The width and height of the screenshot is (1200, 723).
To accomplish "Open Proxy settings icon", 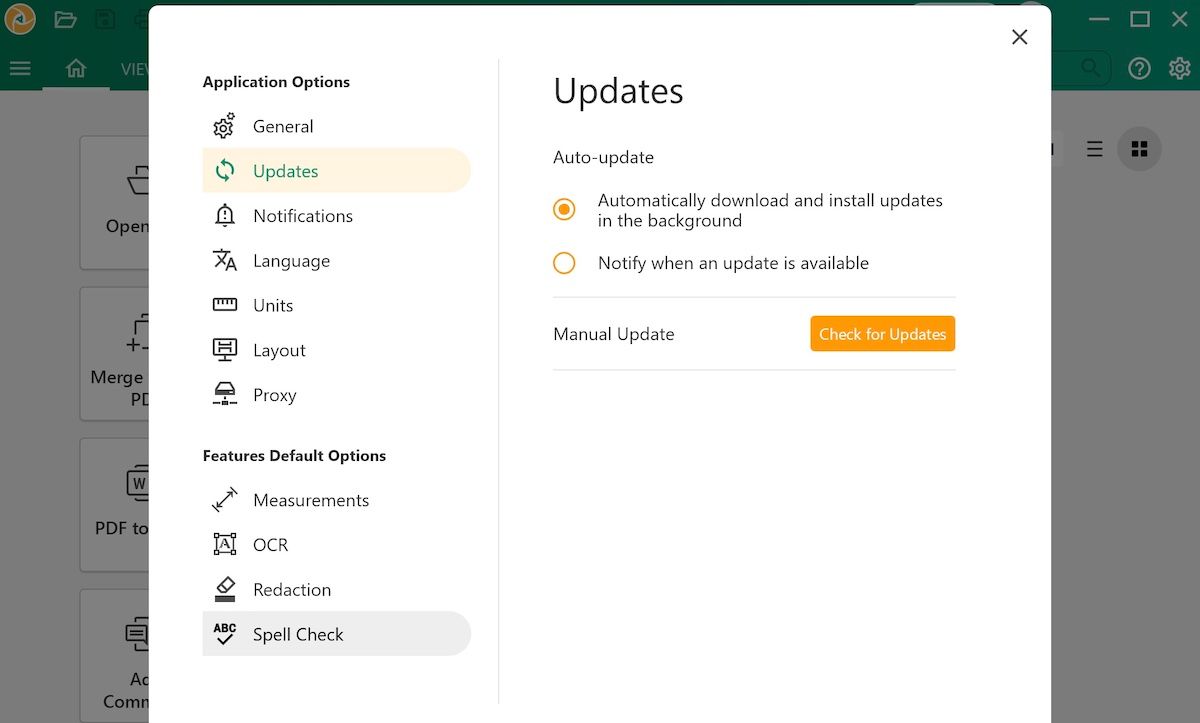I will click(x=224, y=395).
